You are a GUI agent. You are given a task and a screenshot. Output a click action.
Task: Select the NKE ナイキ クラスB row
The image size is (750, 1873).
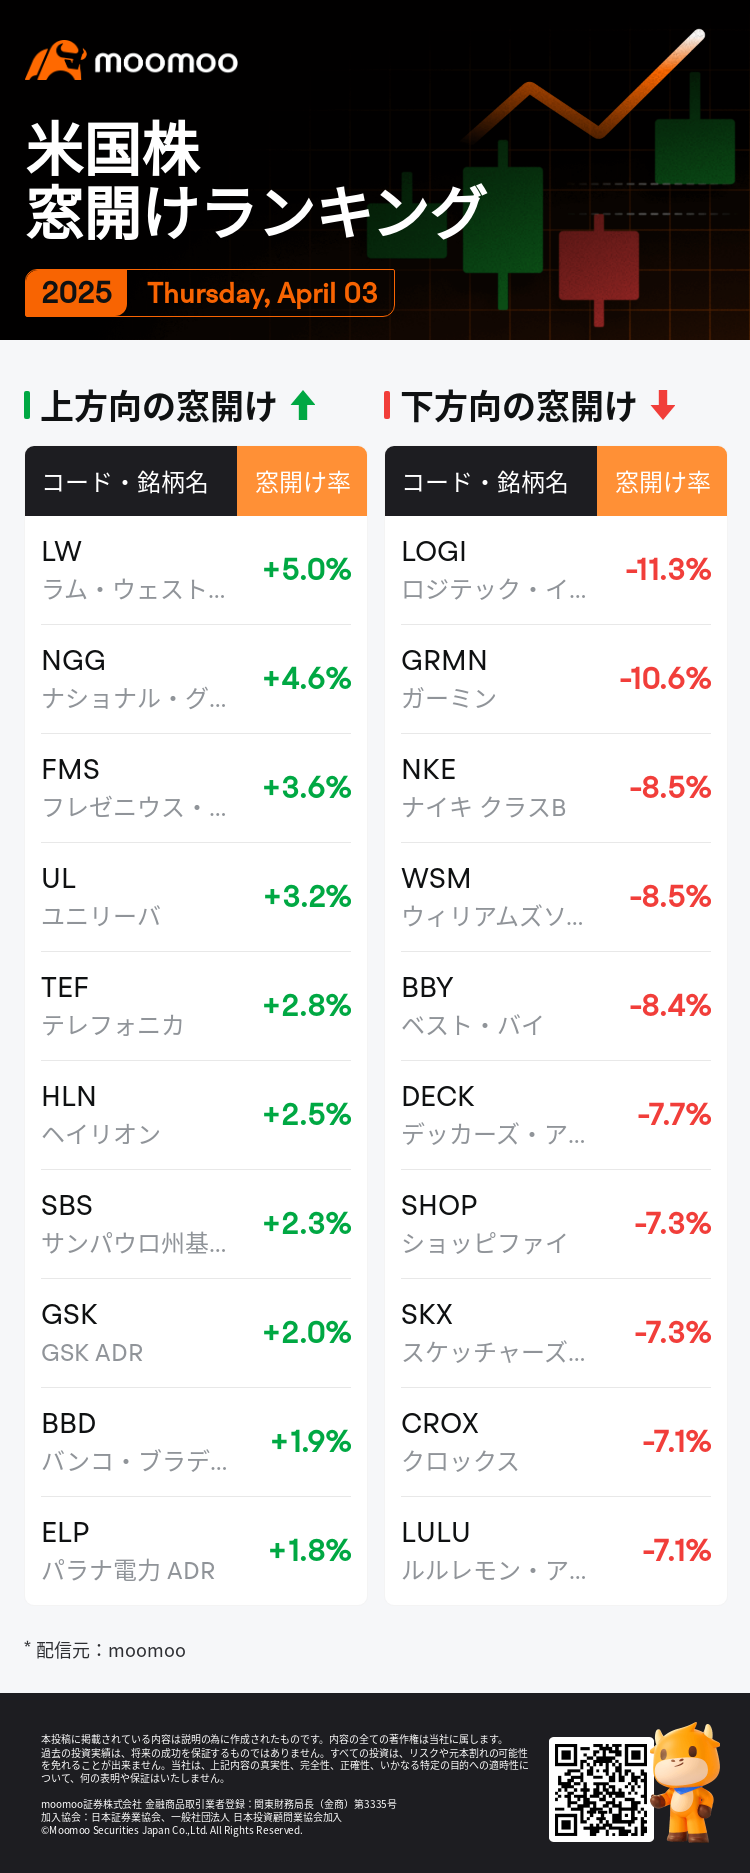556,788
